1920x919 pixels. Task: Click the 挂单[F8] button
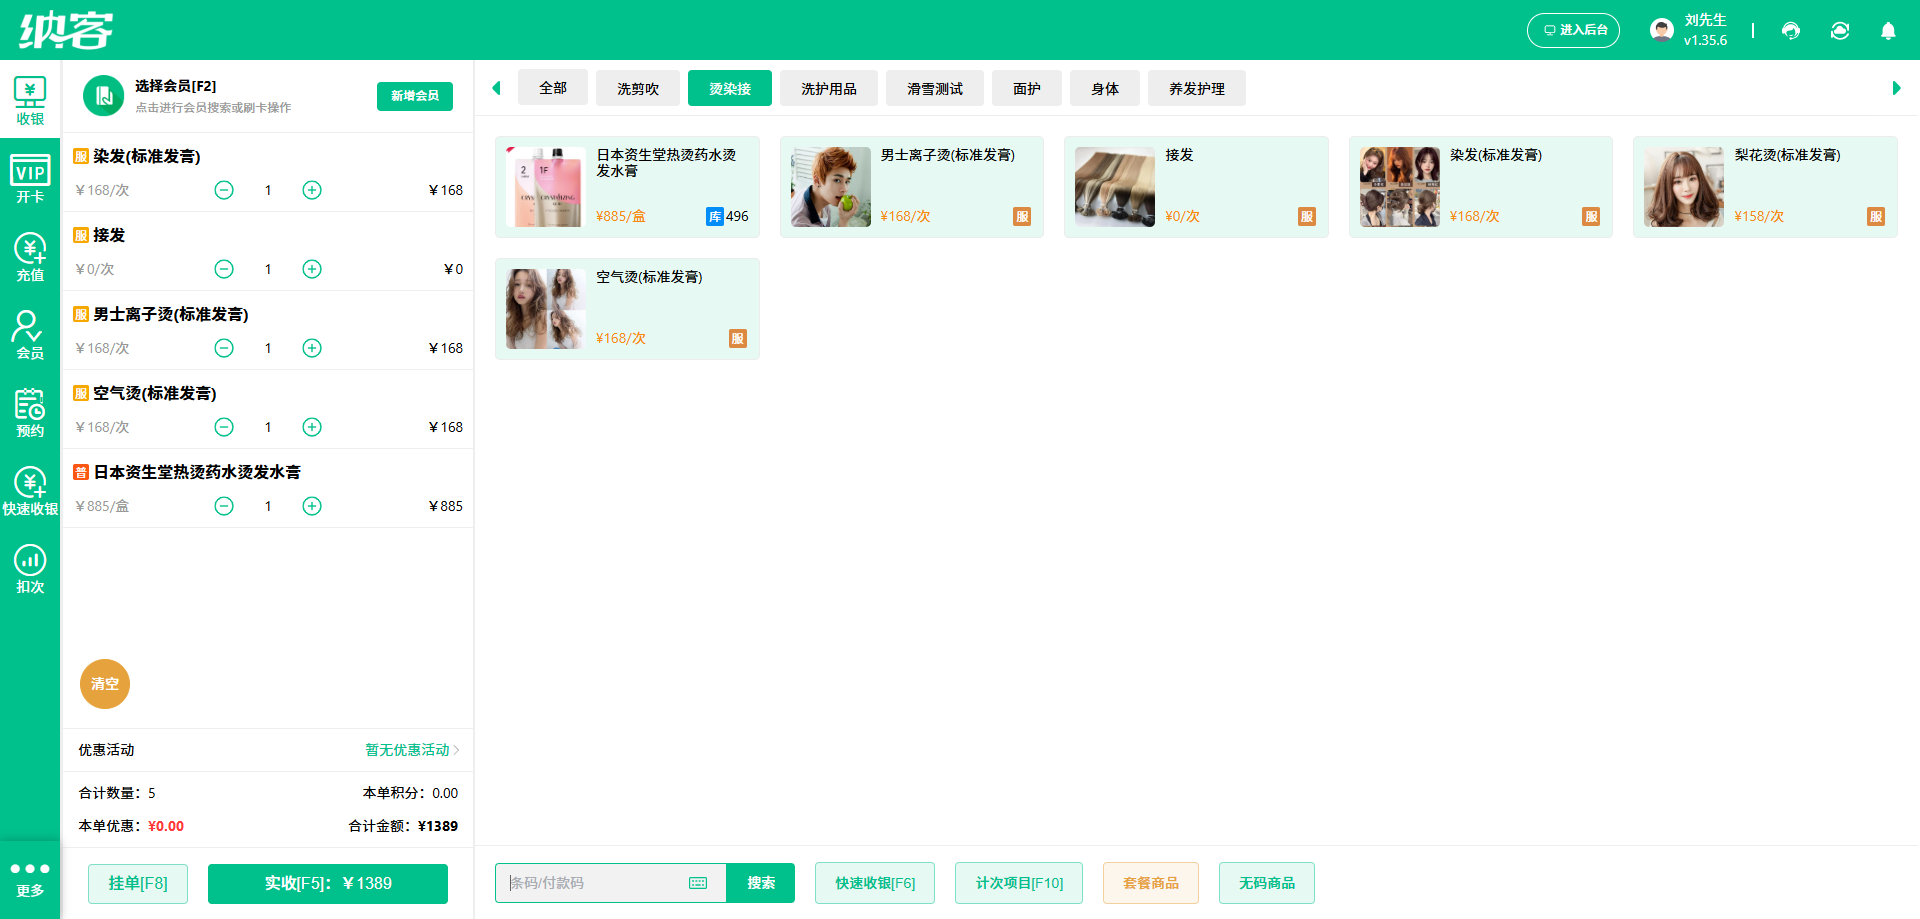pos(138,883)
